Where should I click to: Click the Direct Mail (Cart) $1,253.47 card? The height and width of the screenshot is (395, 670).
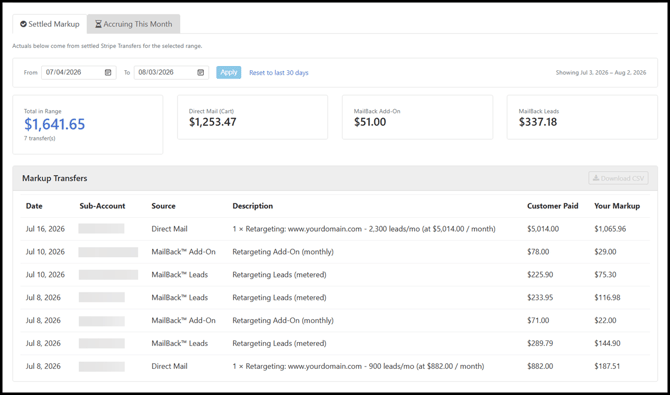coord(253,117)
